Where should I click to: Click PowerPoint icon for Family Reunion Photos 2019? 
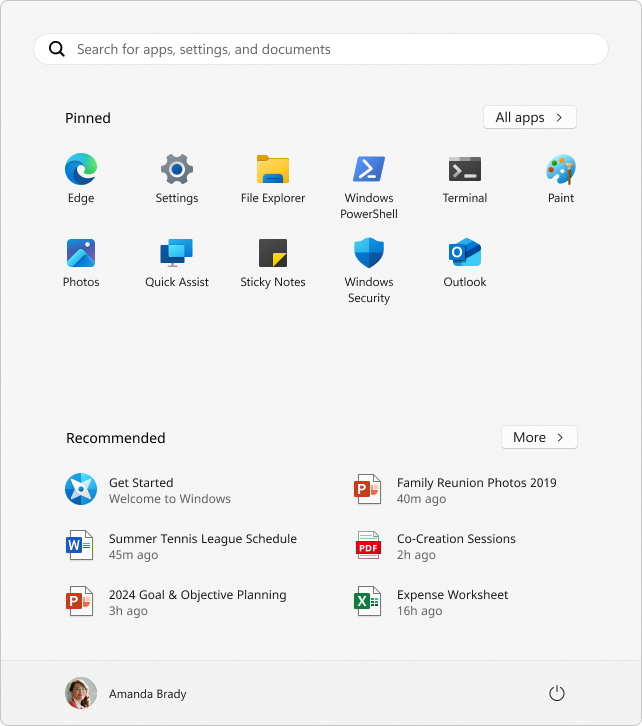click(368, 489)
